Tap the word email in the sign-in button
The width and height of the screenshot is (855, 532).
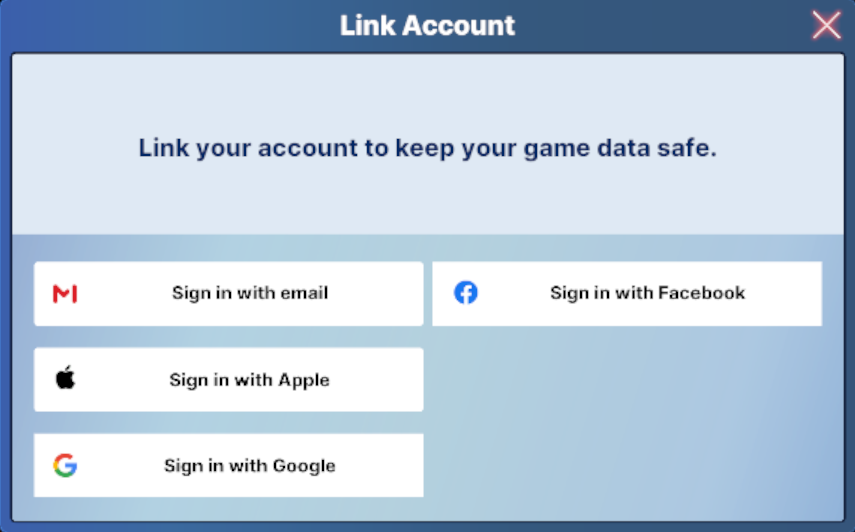(x=304, y=293)
